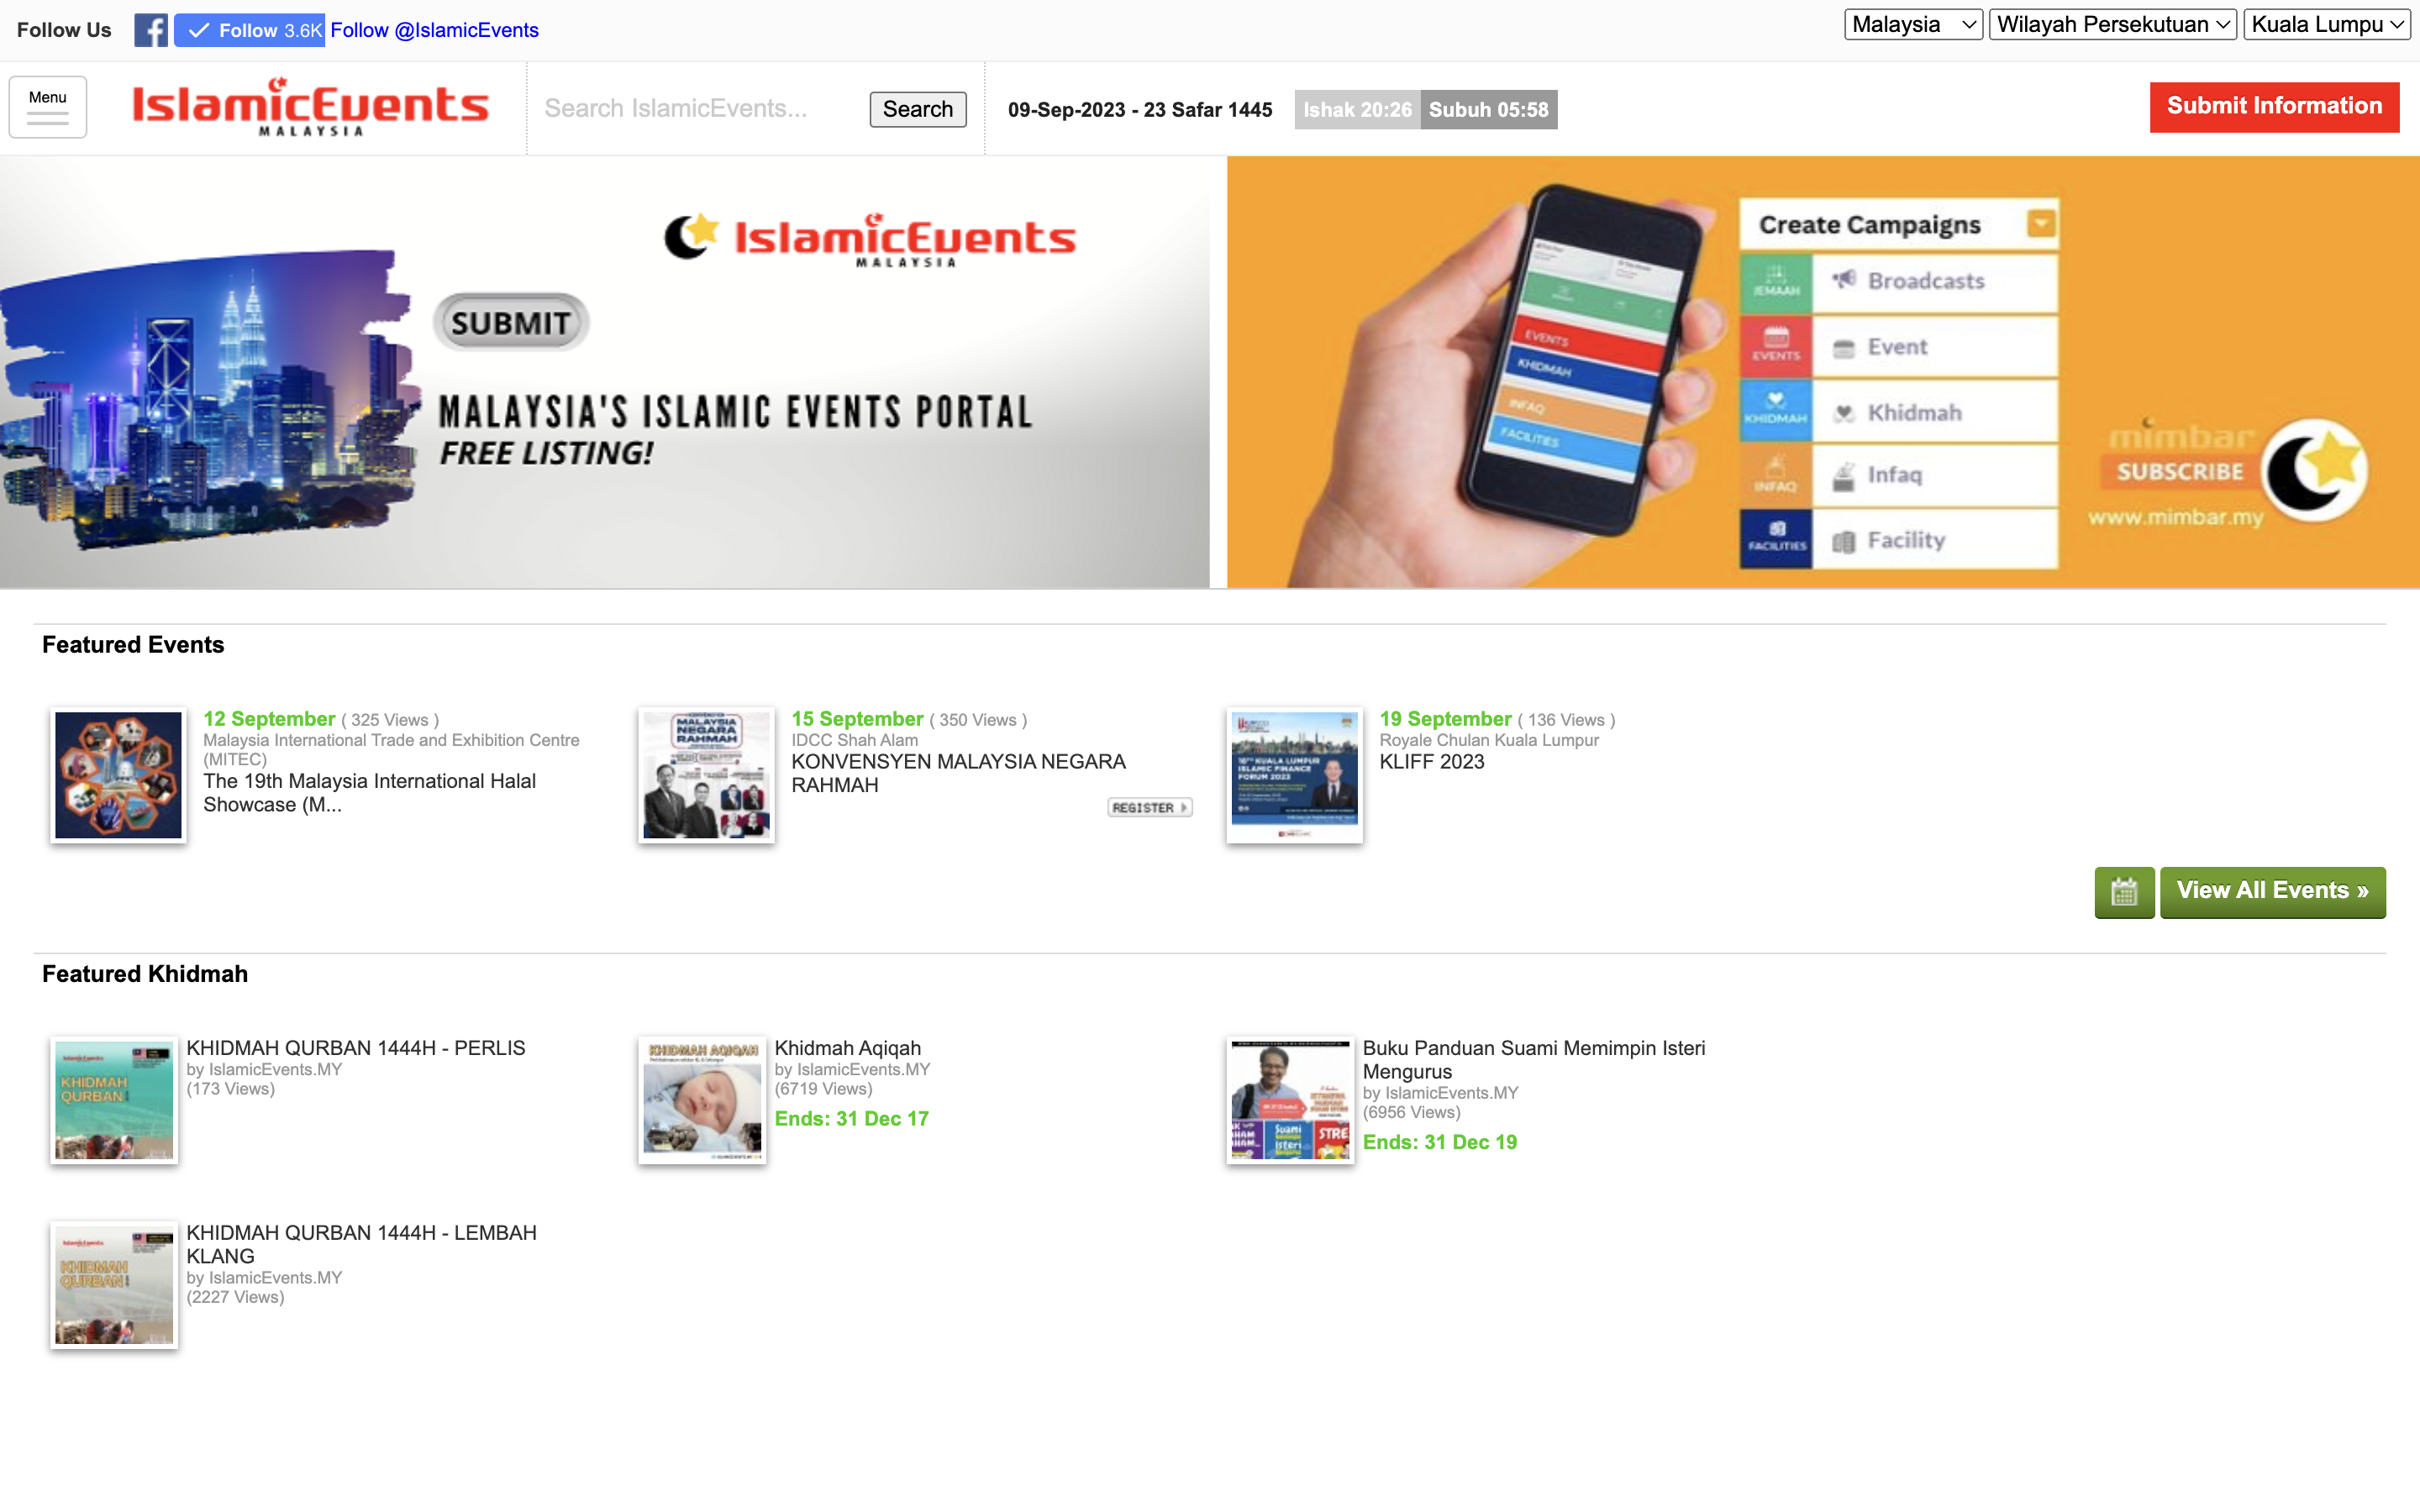The height and width of the screenshot is (1512, 2420).
Task: Select Broadcasts in the campaign list
Action: (x=1935, y=282)
